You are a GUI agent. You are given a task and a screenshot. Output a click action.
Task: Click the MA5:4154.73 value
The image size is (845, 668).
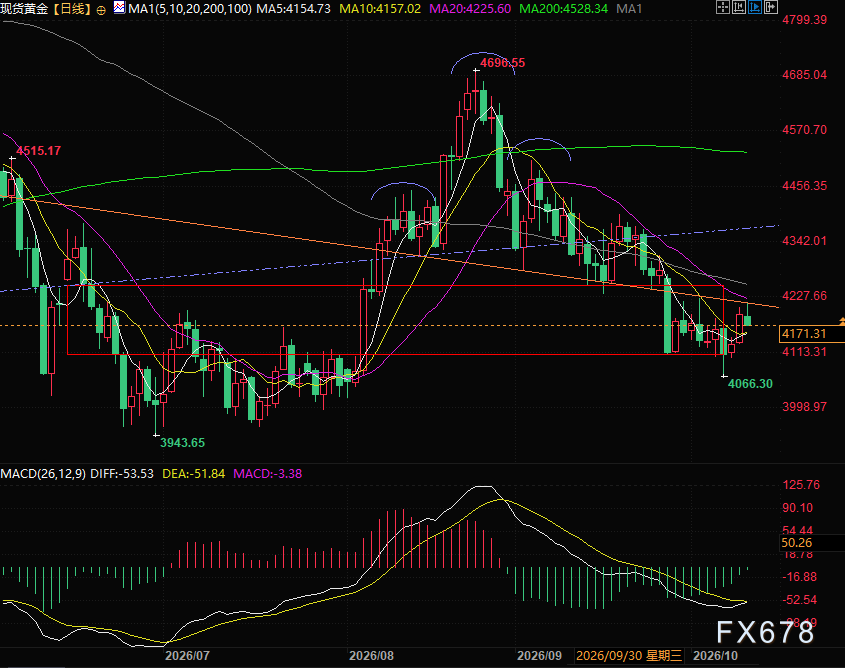pos(293,9)
